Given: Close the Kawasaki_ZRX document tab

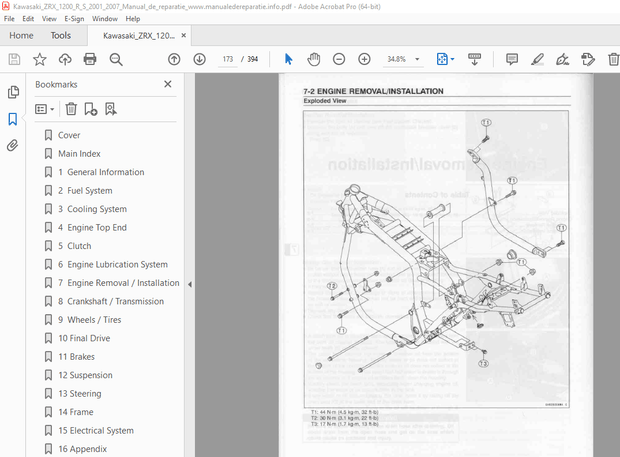Looking at the screenshot, I should pos(183,35).
